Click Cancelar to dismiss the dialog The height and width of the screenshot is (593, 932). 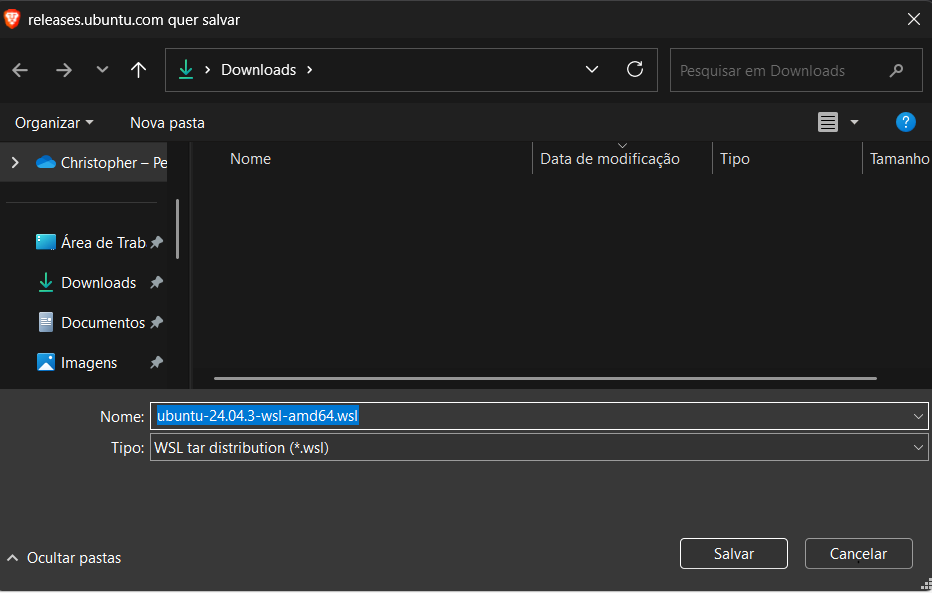tap(858, 554)
